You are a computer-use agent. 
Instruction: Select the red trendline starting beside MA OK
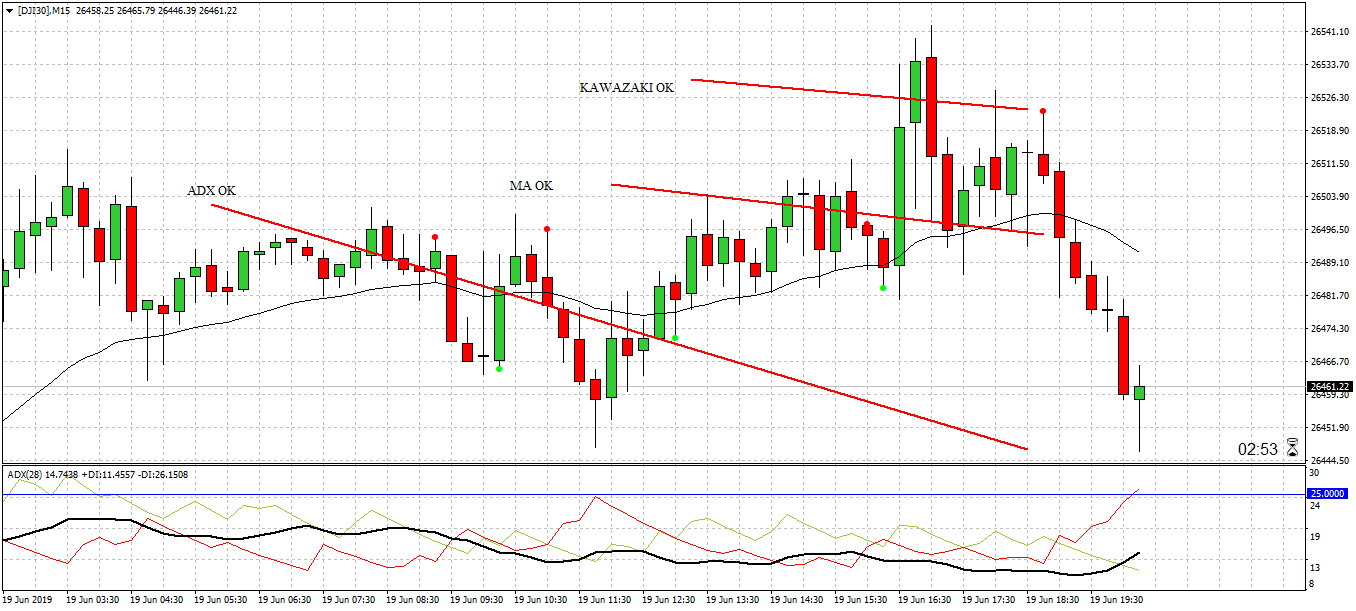point(826,209)
